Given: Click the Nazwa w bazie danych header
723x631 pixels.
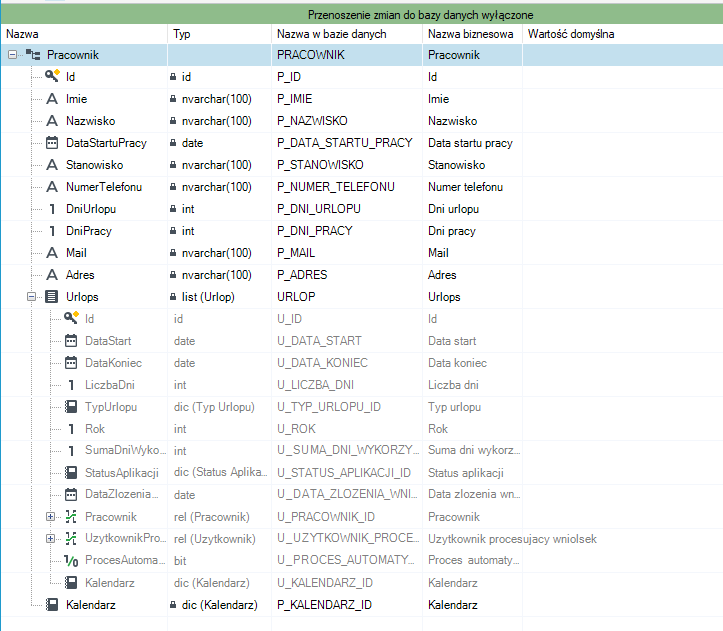Looking at the screenshot, I should [347, 34].
